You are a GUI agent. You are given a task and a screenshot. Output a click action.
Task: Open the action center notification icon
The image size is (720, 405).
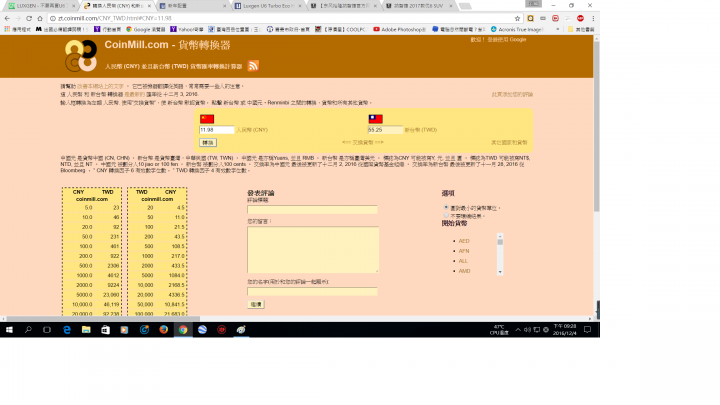587,330
